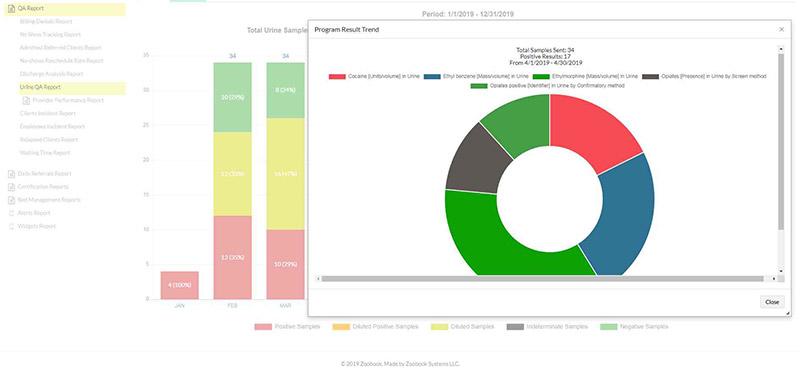
Task: Toggle Negative Samples legend item
Action: pyautogui.click(x=634, y=327)
